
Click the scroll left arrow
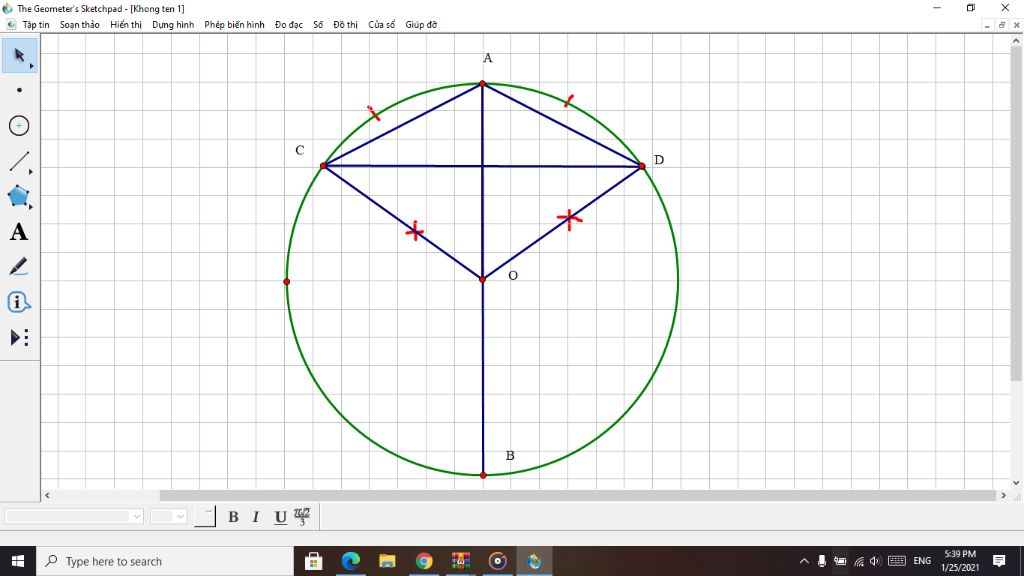(x=47, y=496)
